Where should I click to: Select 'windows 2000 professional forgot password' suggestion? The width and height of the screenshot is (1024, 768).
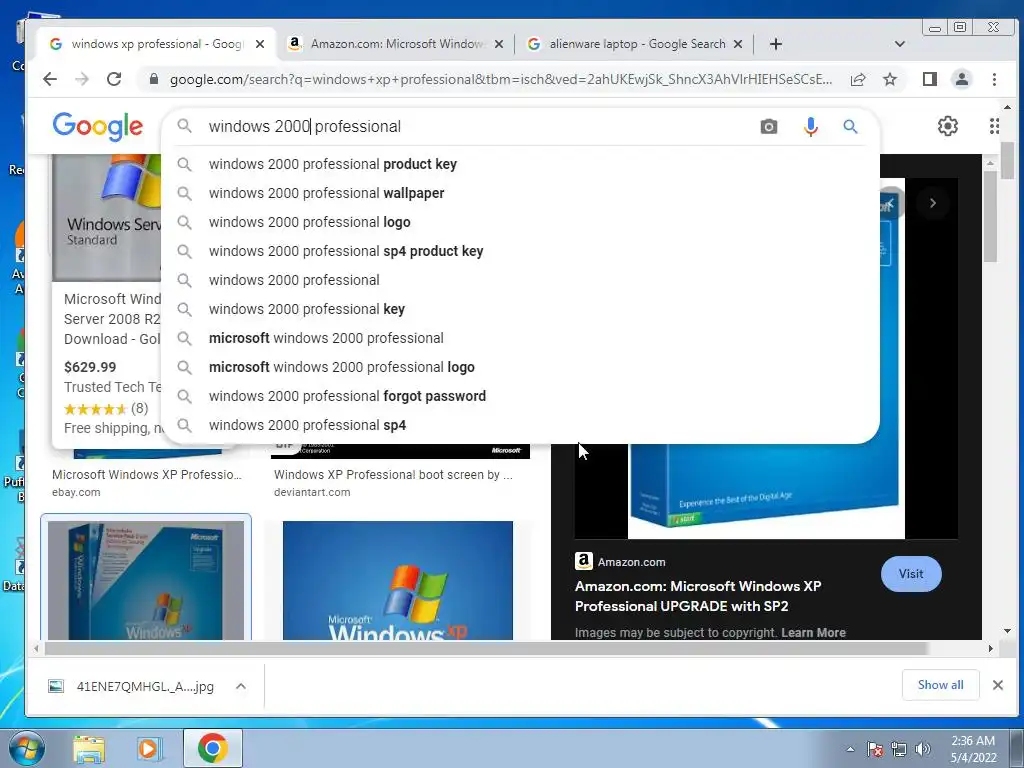(520, 396)
